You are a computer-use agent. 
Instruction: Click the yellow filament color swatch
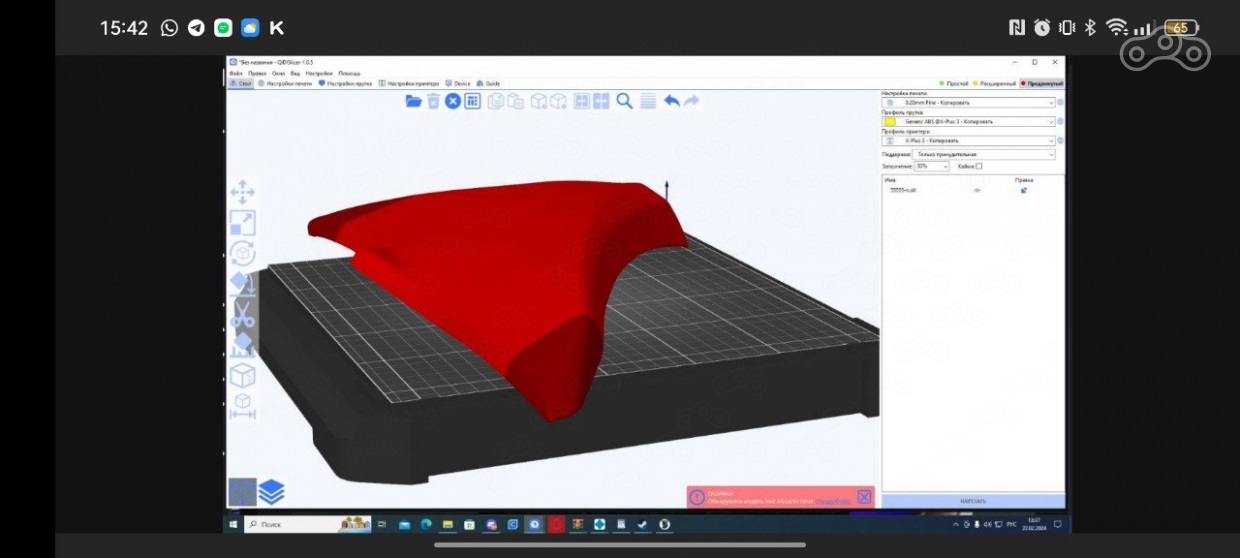(x=890, y=122)
